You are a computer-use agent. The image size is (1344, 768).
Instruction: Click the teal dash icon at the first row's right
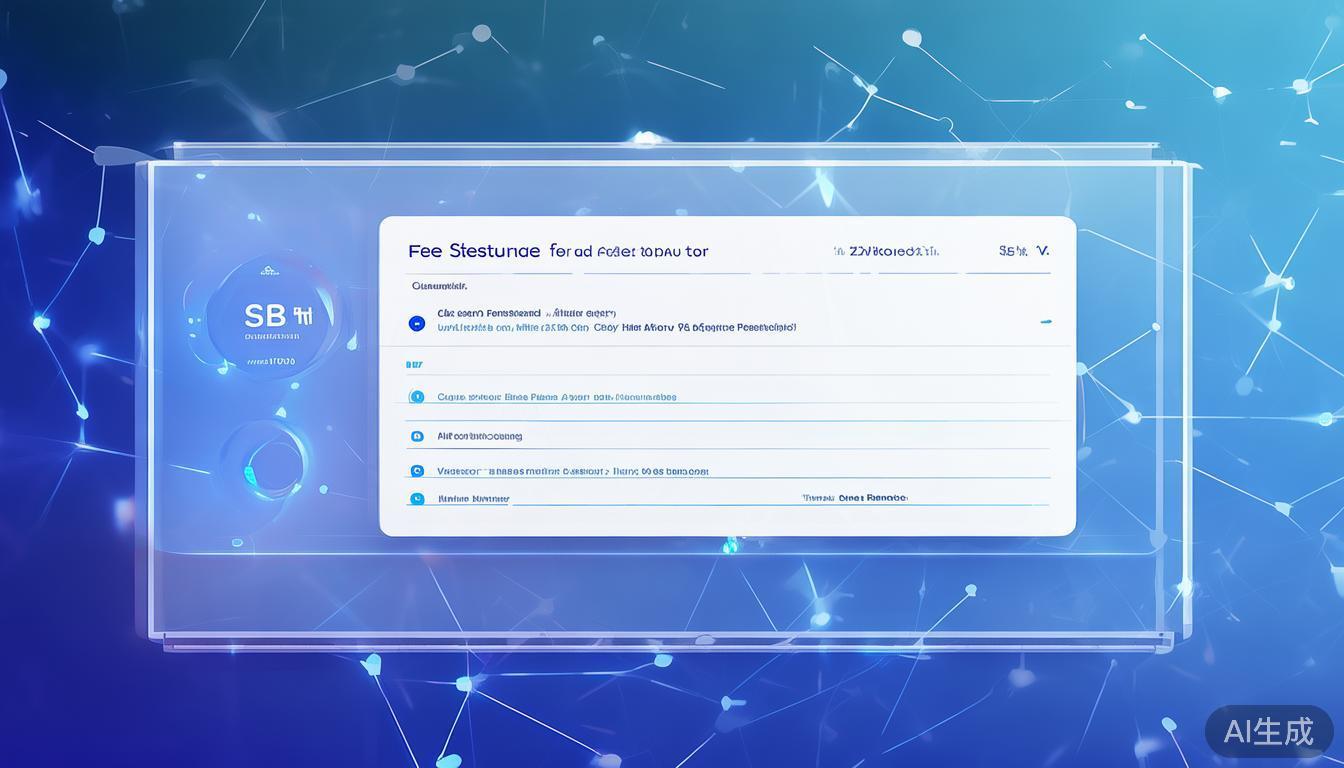tap(1045, 321)
